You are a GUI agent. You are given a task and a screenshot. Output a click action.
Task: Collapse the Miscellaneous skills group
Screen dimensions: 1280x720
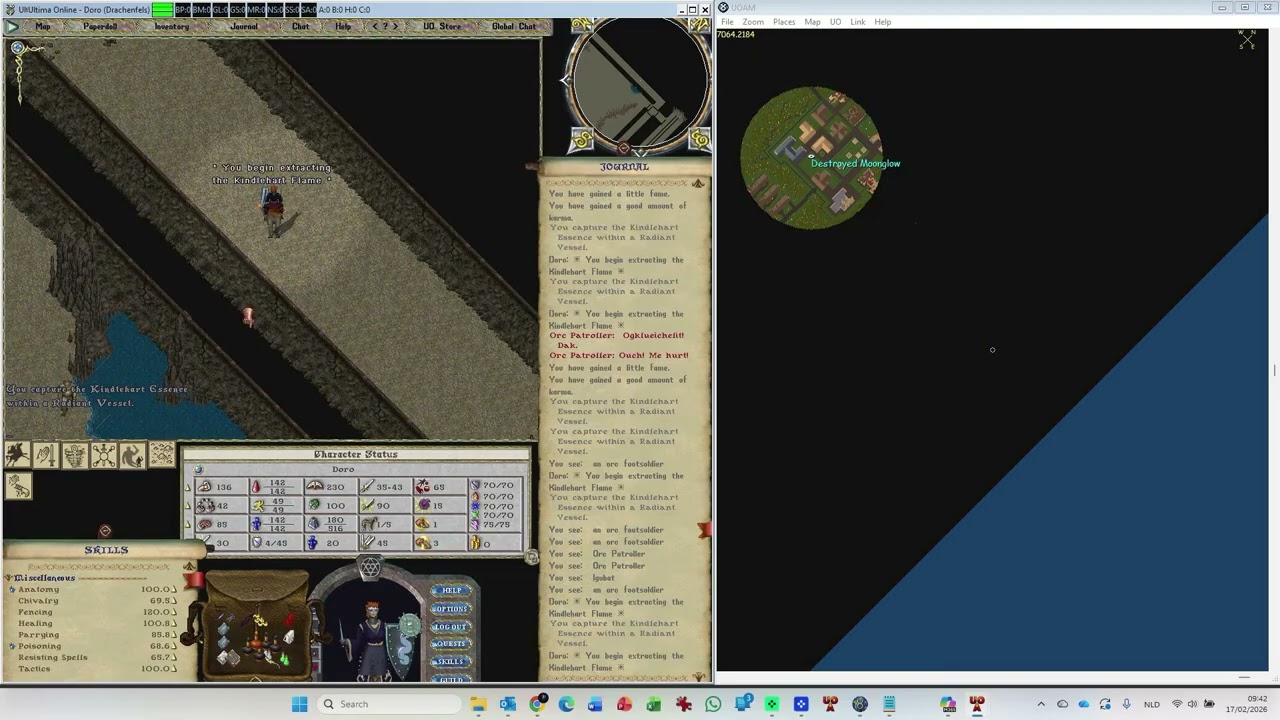(9, 578)
